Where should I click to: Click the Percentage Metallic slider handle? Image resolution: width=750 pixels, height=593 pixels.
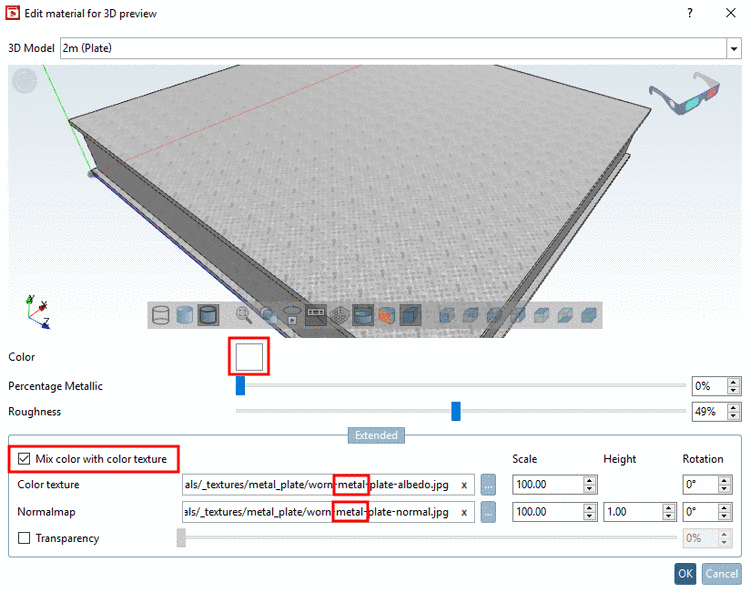point(240,385)
